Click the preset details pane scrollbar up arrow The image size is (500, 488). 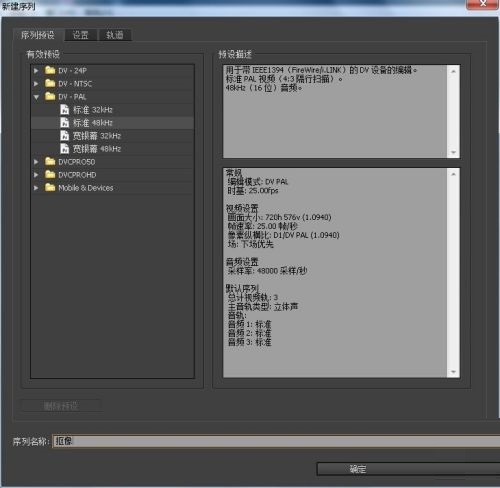[453, 174]
